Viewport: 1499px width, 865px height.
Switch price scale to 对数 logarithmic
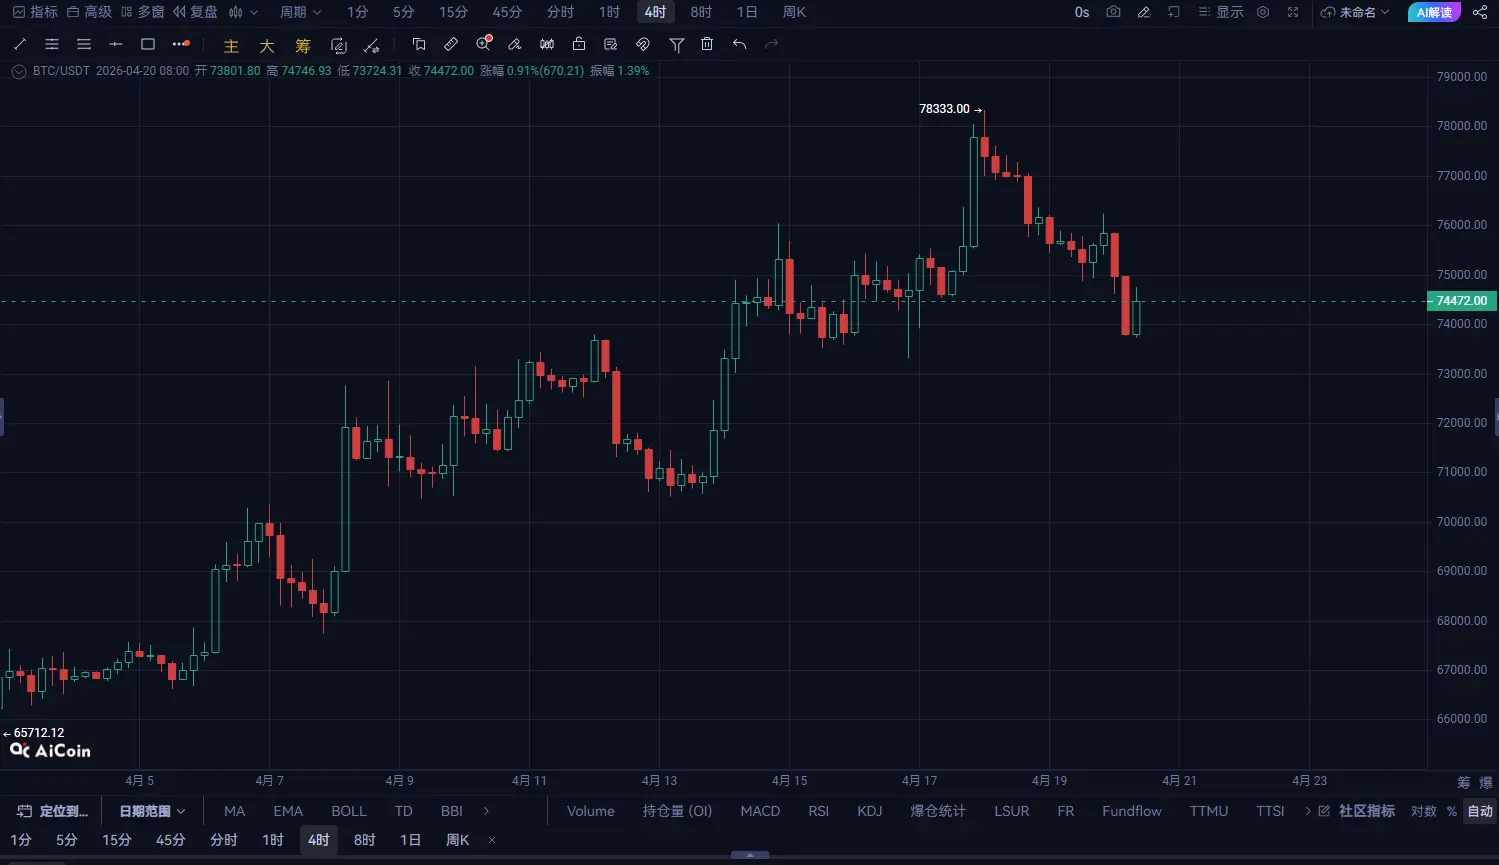1423,811
